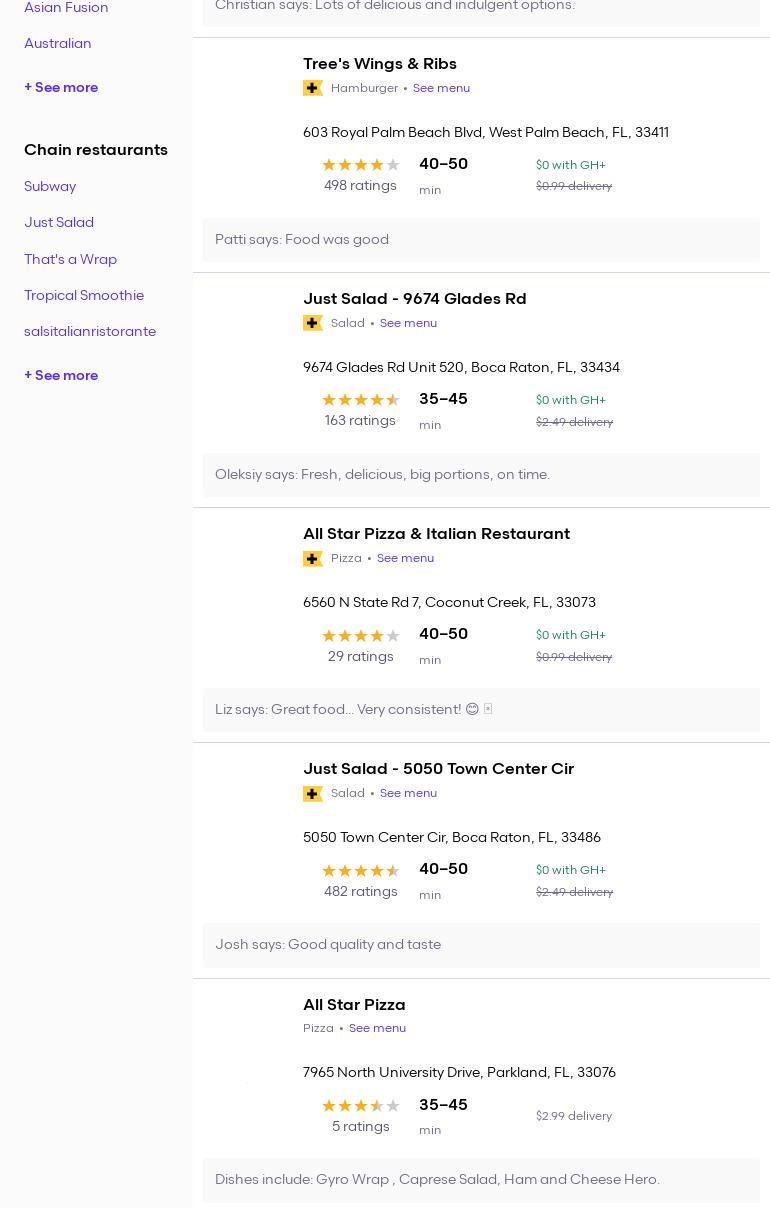The image size is (770, 1208).
Task: Click the star rating for Tree's Wings & Ribs
Action: pos(360,165)
